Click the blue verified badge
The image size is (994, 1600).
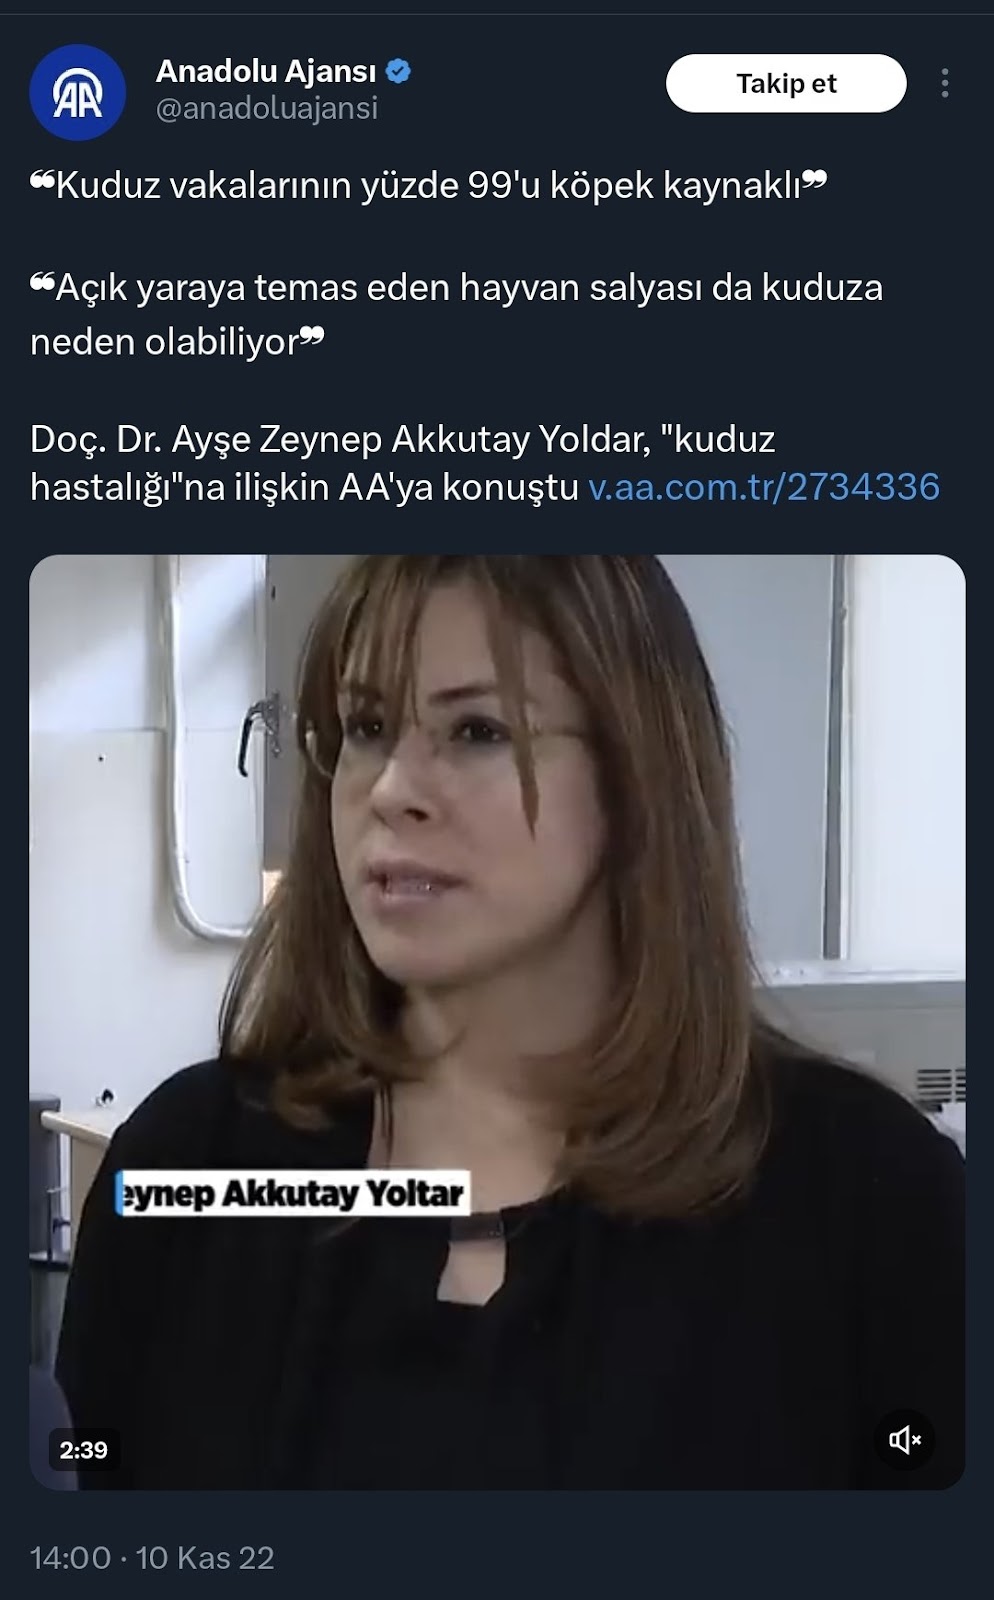[399, 72]
